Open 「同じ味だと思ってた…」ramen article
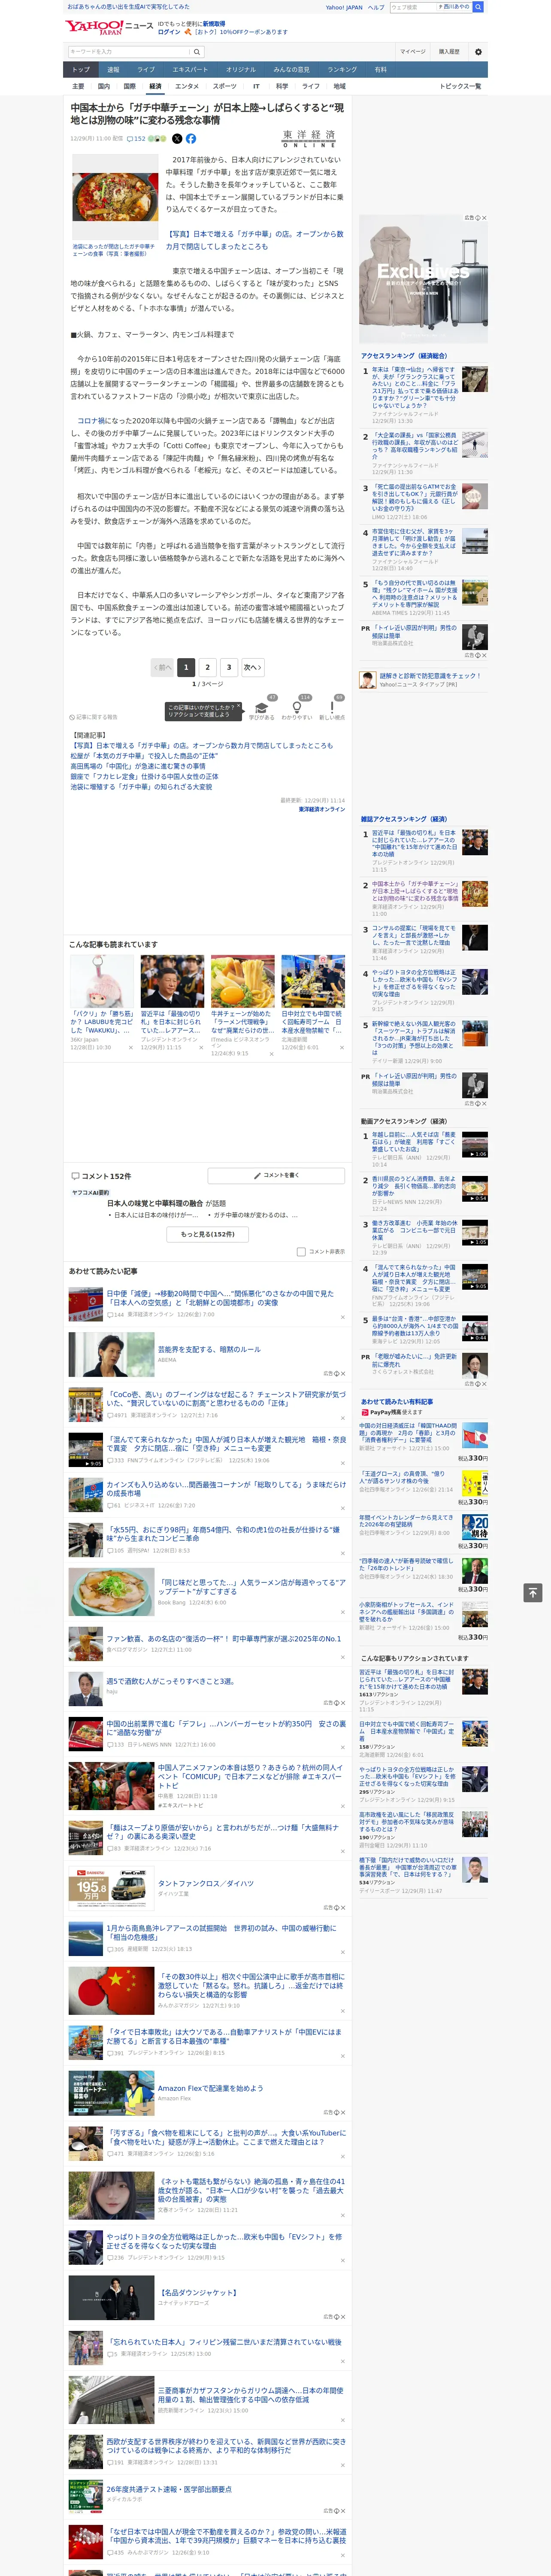Viewport: 551px width, 2576px height. click(x=251, y=1587)
